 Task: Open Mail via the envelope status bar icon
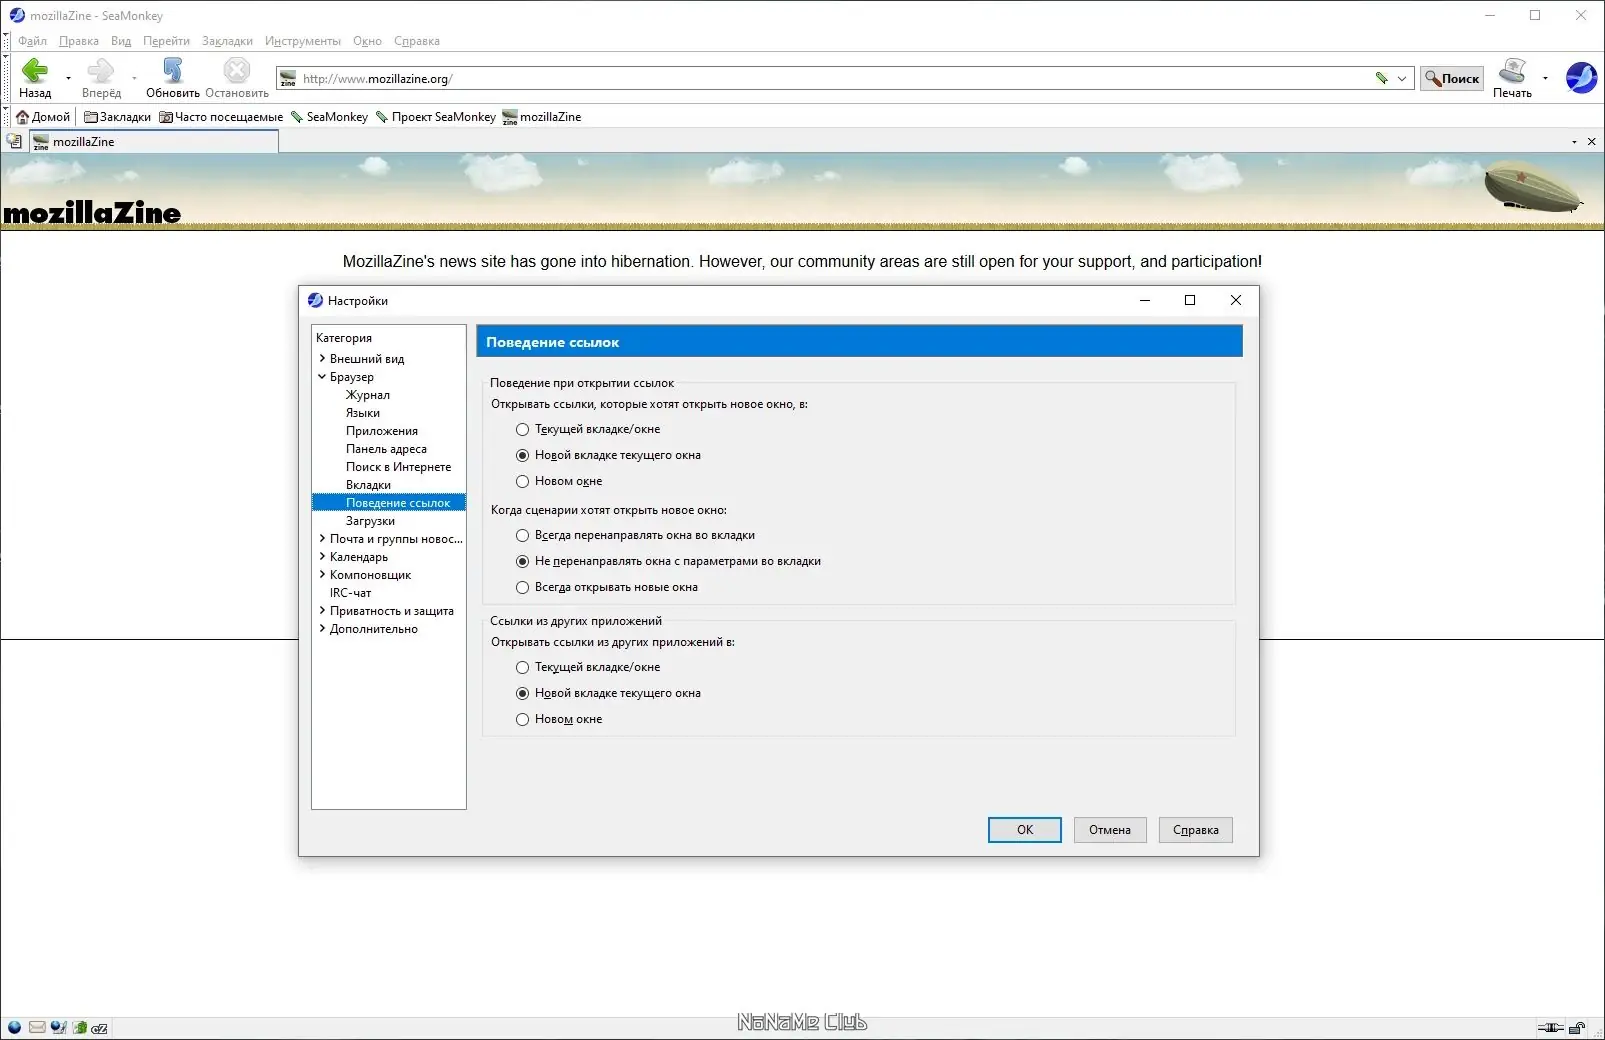37,1027
